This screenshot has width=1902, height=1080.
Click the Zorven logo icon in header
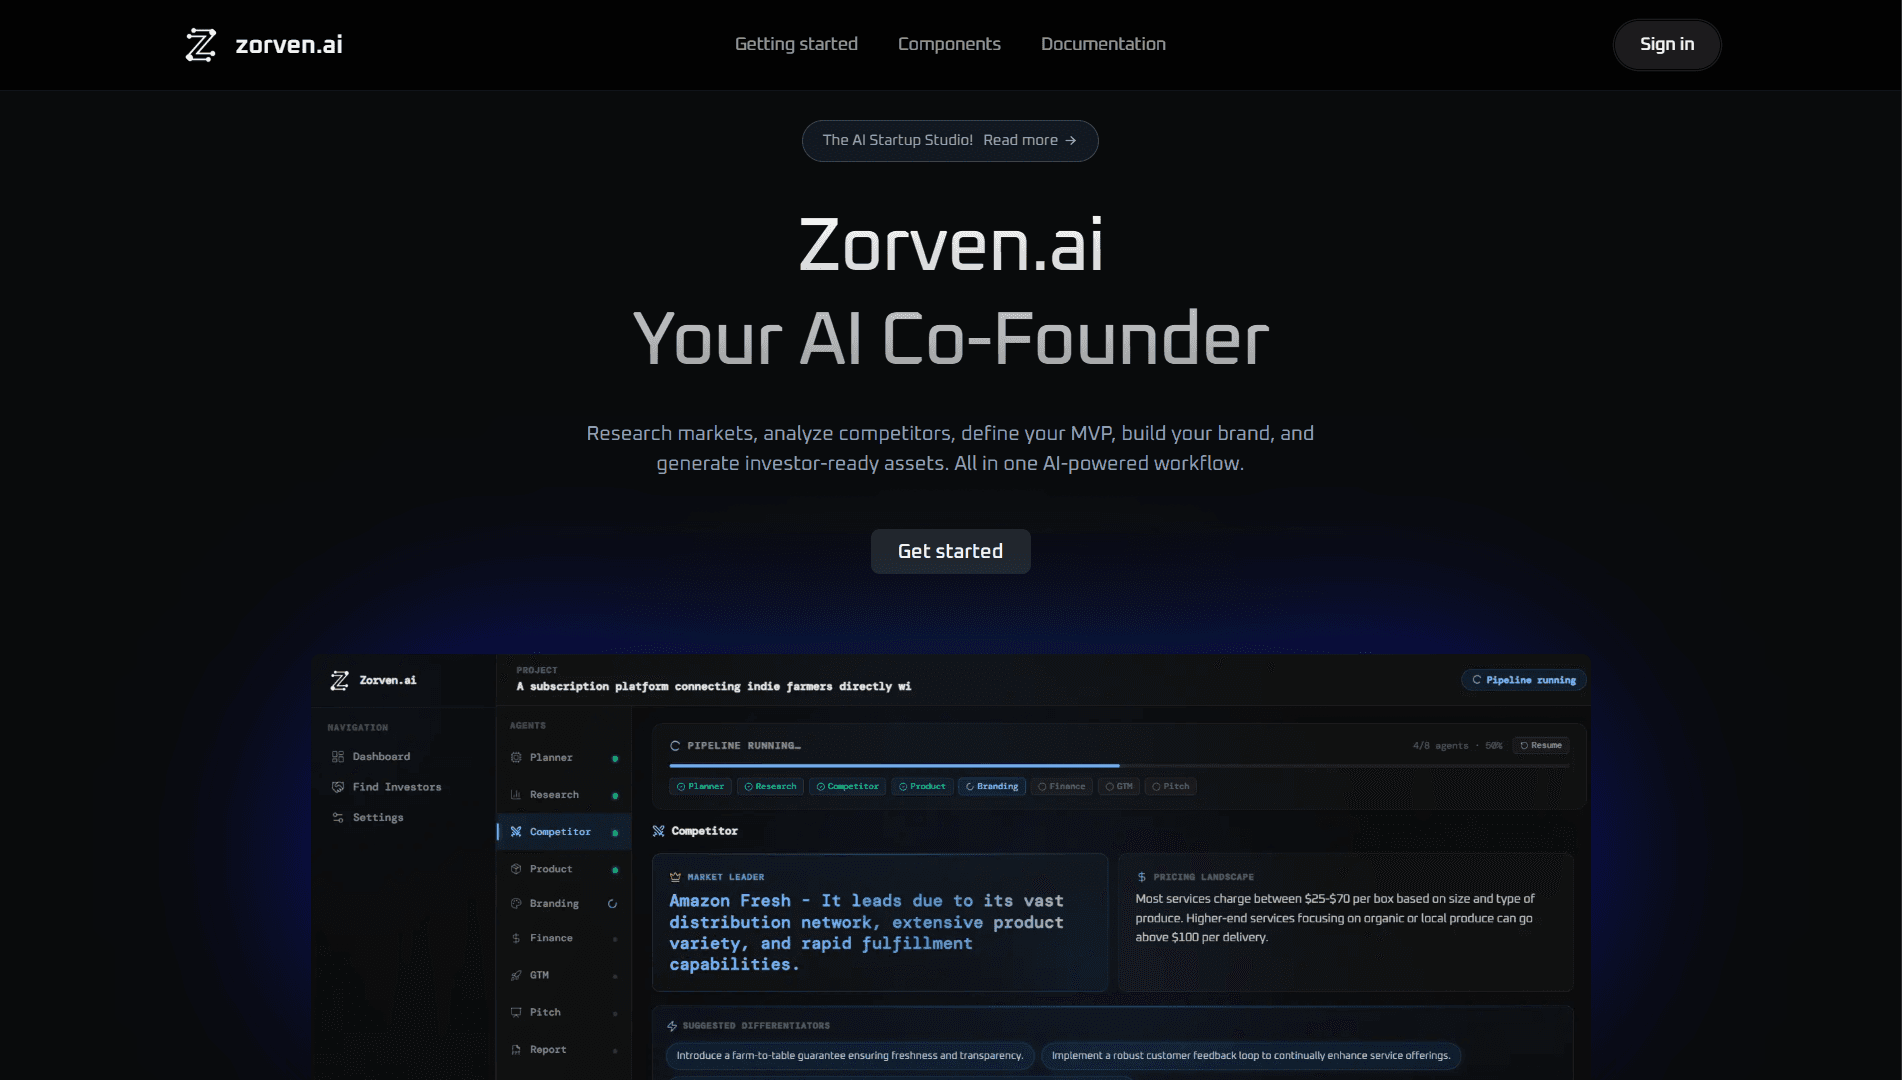click(201, 45)
